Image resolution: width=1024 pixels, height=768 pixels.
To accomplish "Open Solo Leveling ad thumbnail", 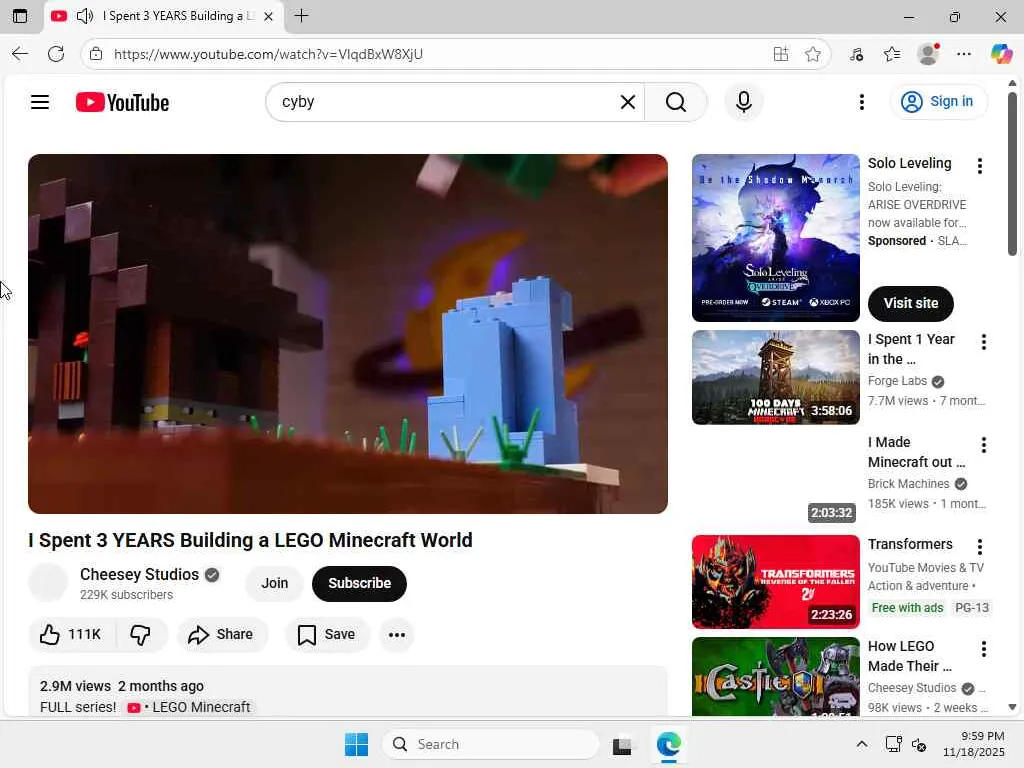I will click(775, 238).
